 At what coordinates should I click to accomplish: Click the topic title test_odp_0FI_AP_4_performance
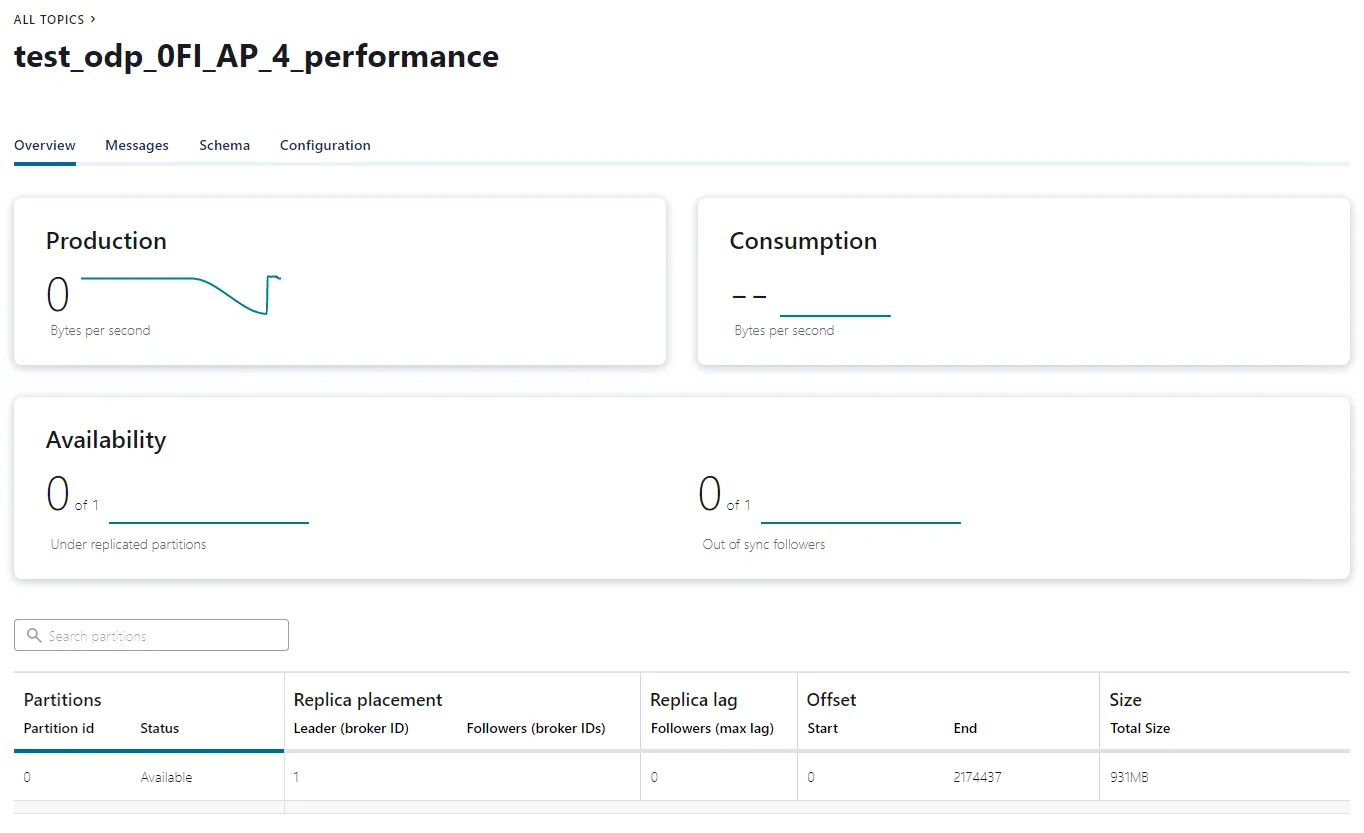coord(255,56)
